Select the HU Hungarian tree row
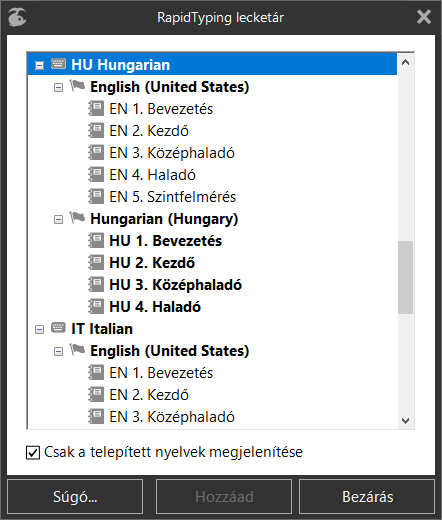 212,64
